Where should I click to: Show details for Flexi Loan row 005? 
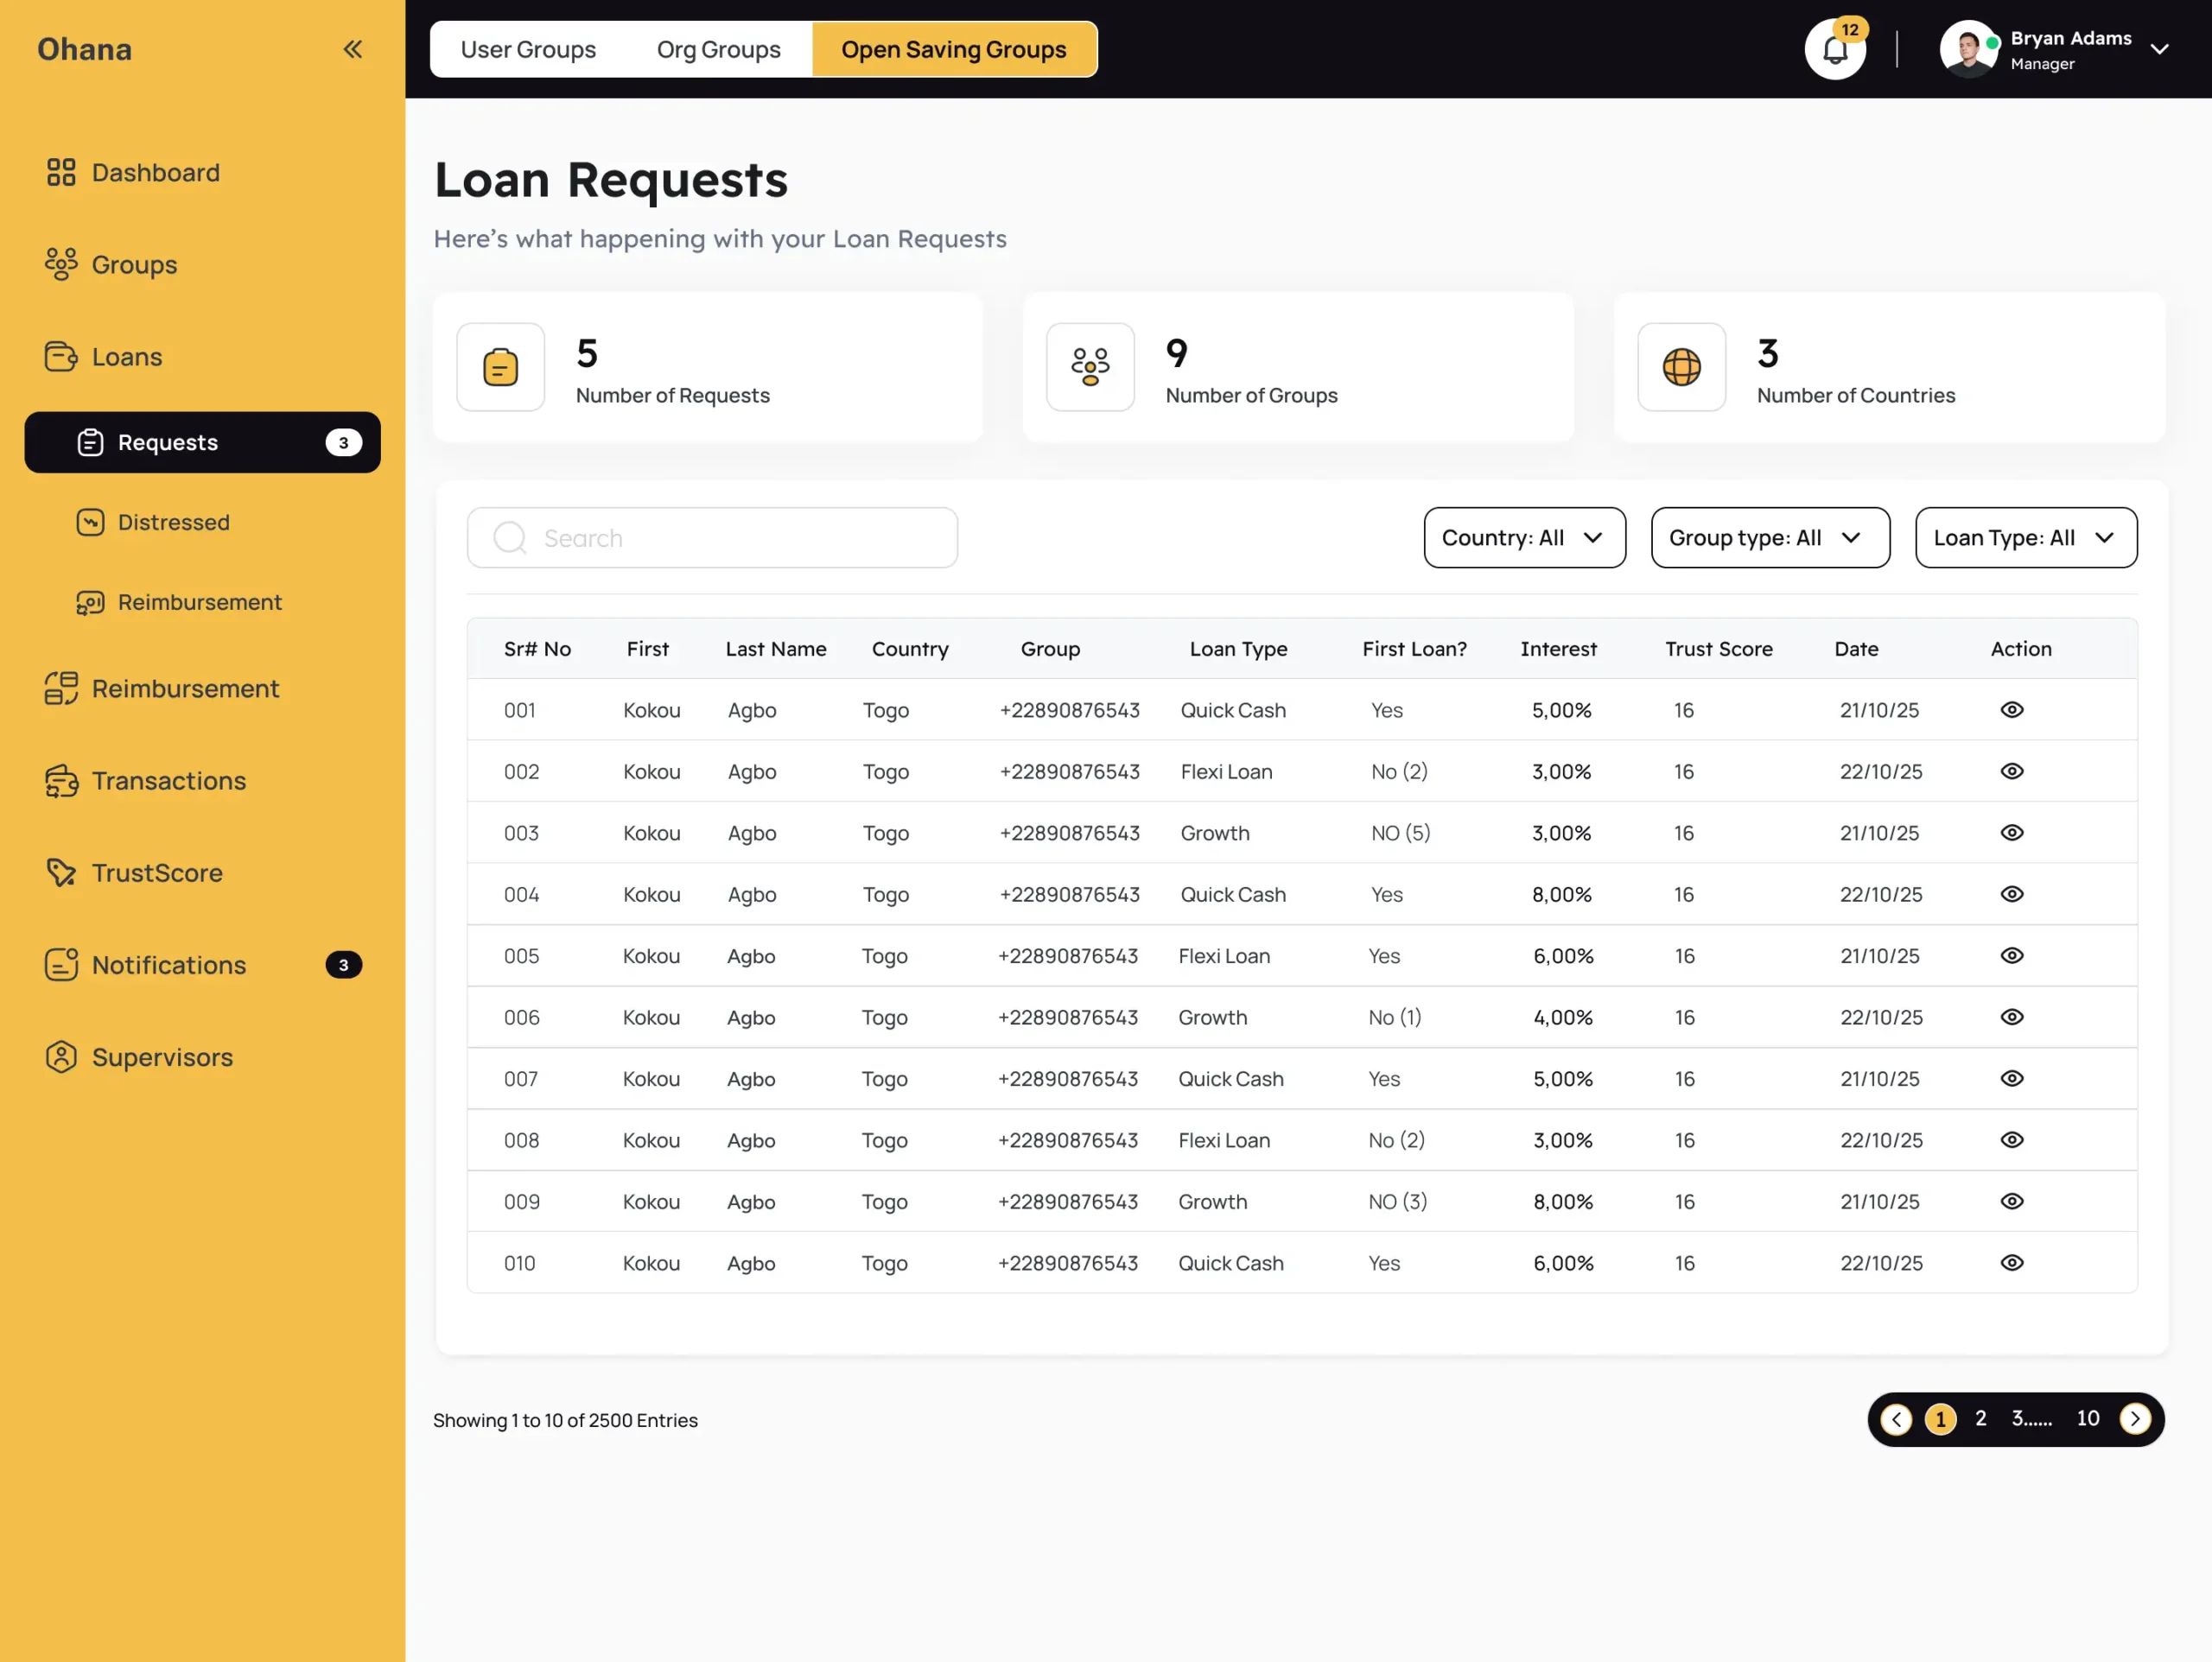(x=2012, y=955)
